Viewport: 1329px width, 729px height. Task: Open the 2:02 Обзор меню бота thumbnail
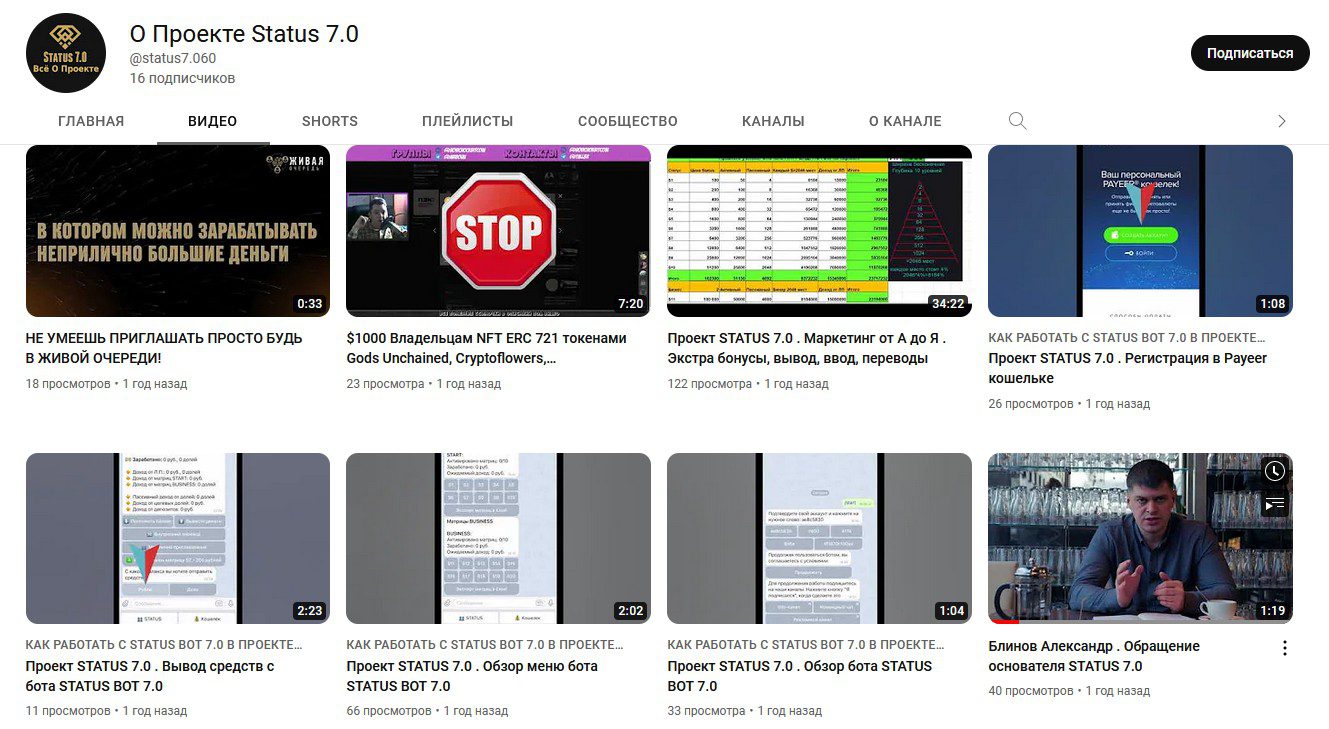tap(498, 539)
